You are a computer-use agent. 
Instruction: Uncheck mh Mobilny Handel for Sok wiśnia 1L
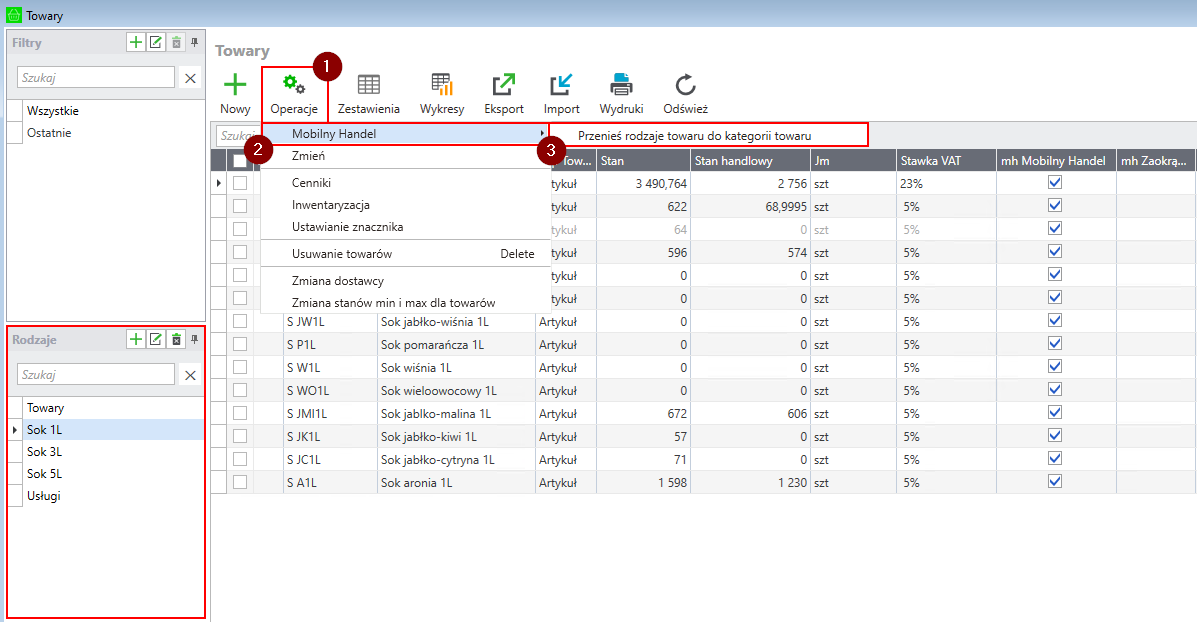click(x=1054, y=367)
